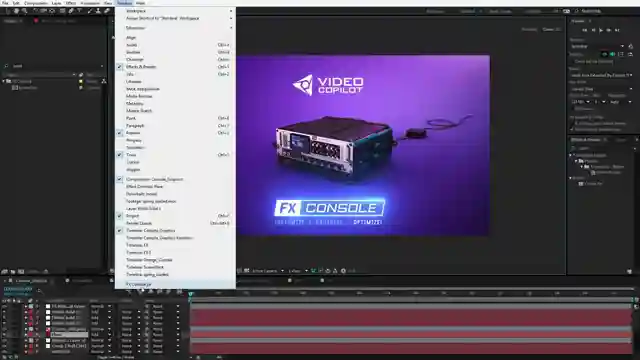
Task: Select the Pan Behind anchor point tool
Action: click(52, 11)
